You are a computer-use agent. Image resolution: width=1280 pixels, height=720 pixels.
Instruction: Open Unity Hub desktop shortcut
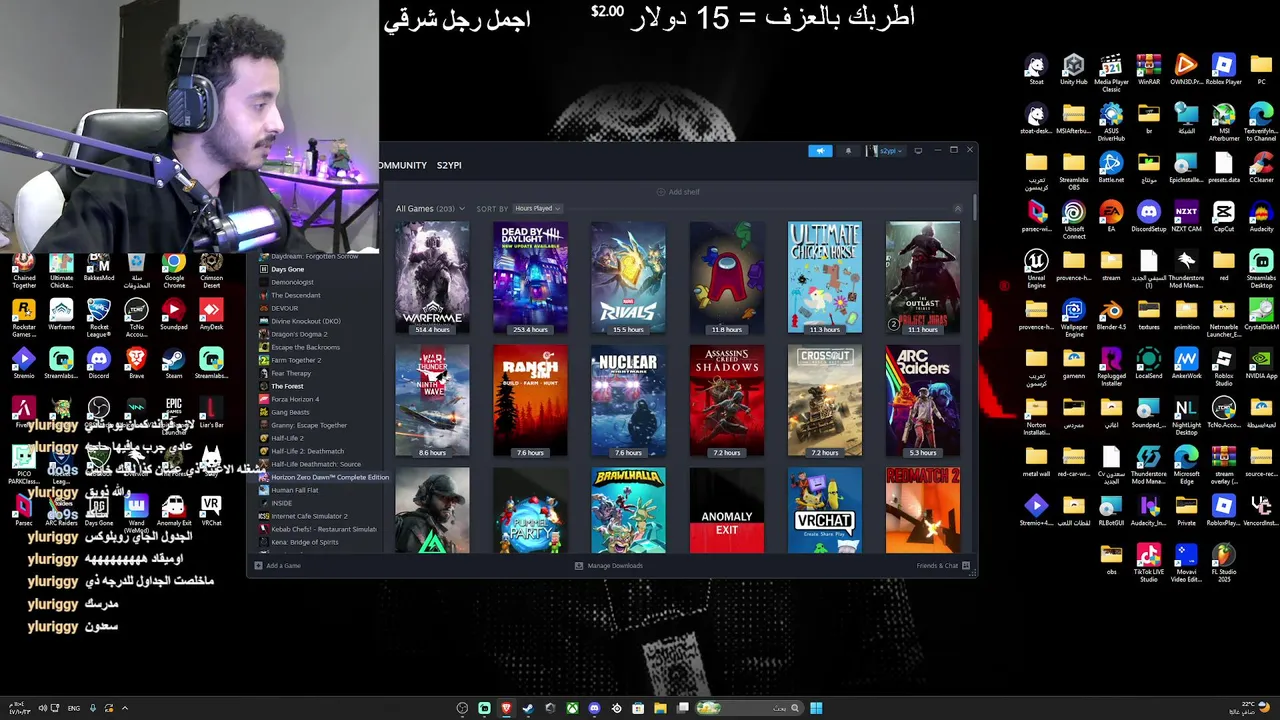1073,70
